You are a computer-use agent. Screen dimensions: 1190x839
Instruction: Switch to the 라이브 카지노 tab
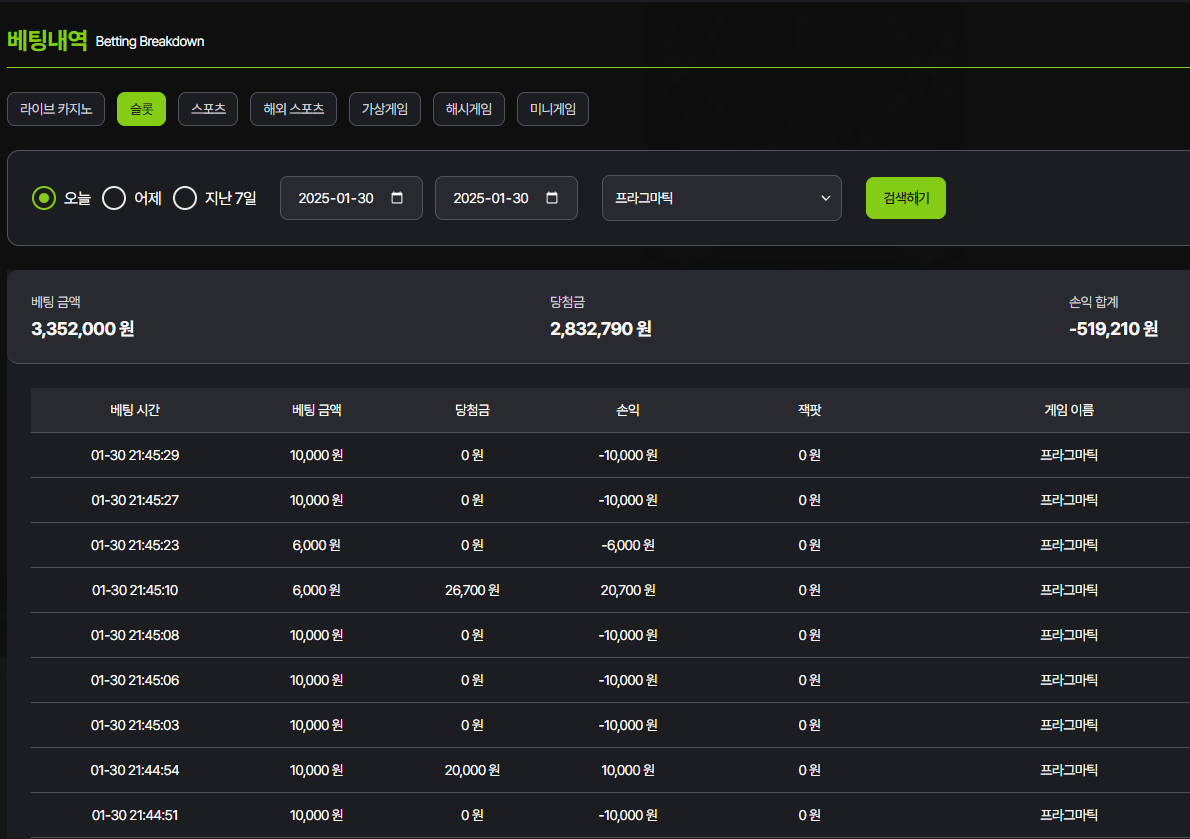coord(56,109)
